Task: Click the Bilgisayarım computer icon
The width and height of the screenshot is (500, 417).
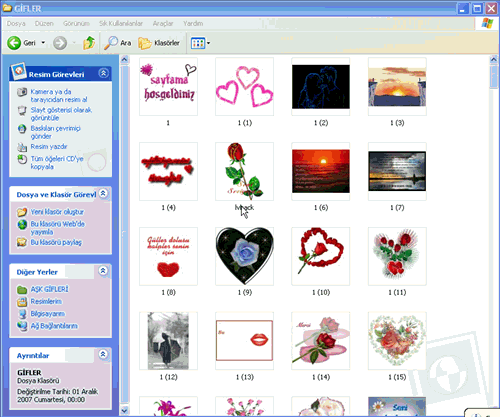Action: pyautogui.click(x=22, y=314)
